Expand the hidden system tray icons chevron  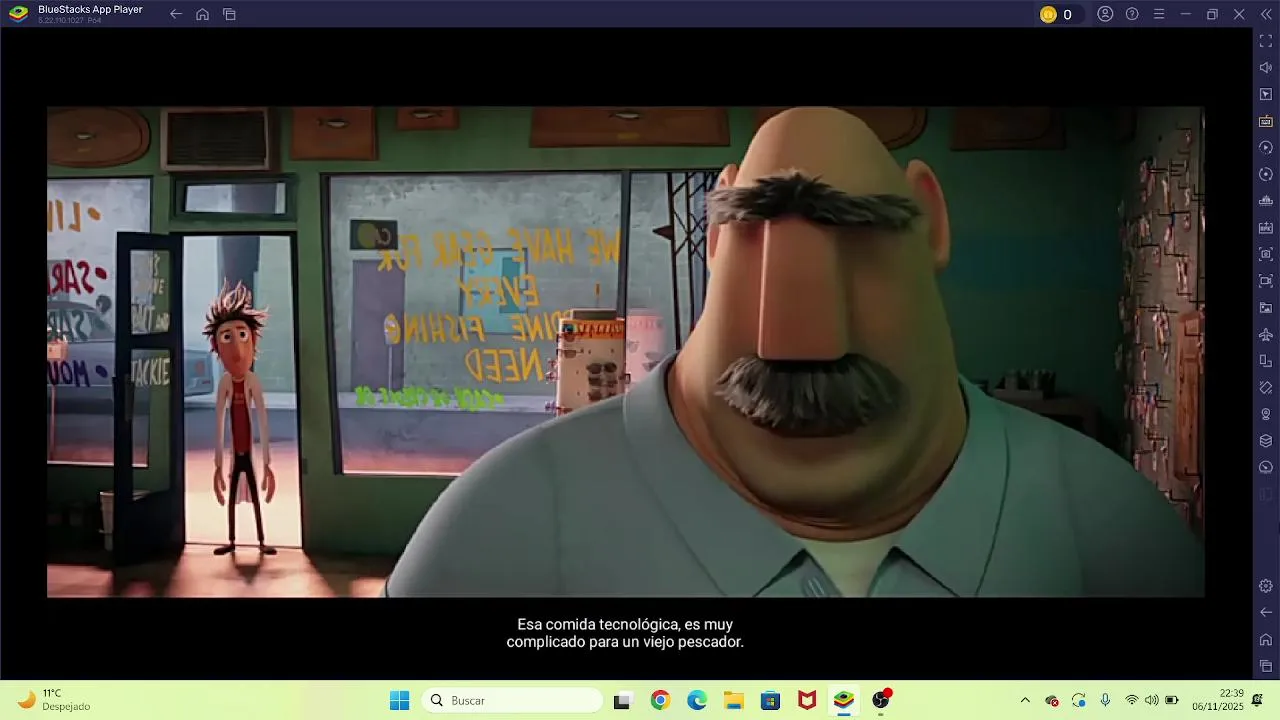point(1025,700)
